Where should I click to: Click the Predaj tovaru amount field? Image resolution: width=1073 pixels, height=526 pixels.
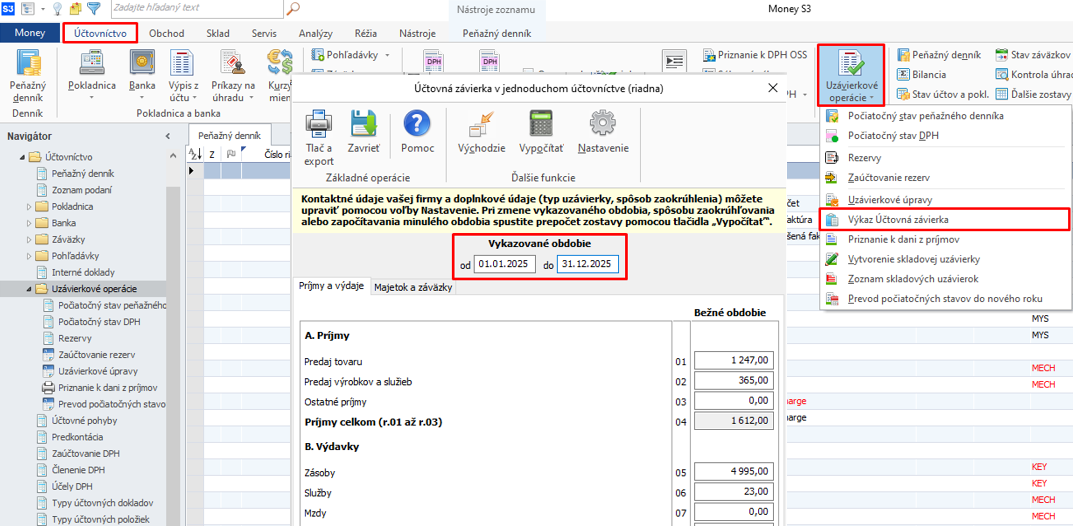tap(734, 361)
